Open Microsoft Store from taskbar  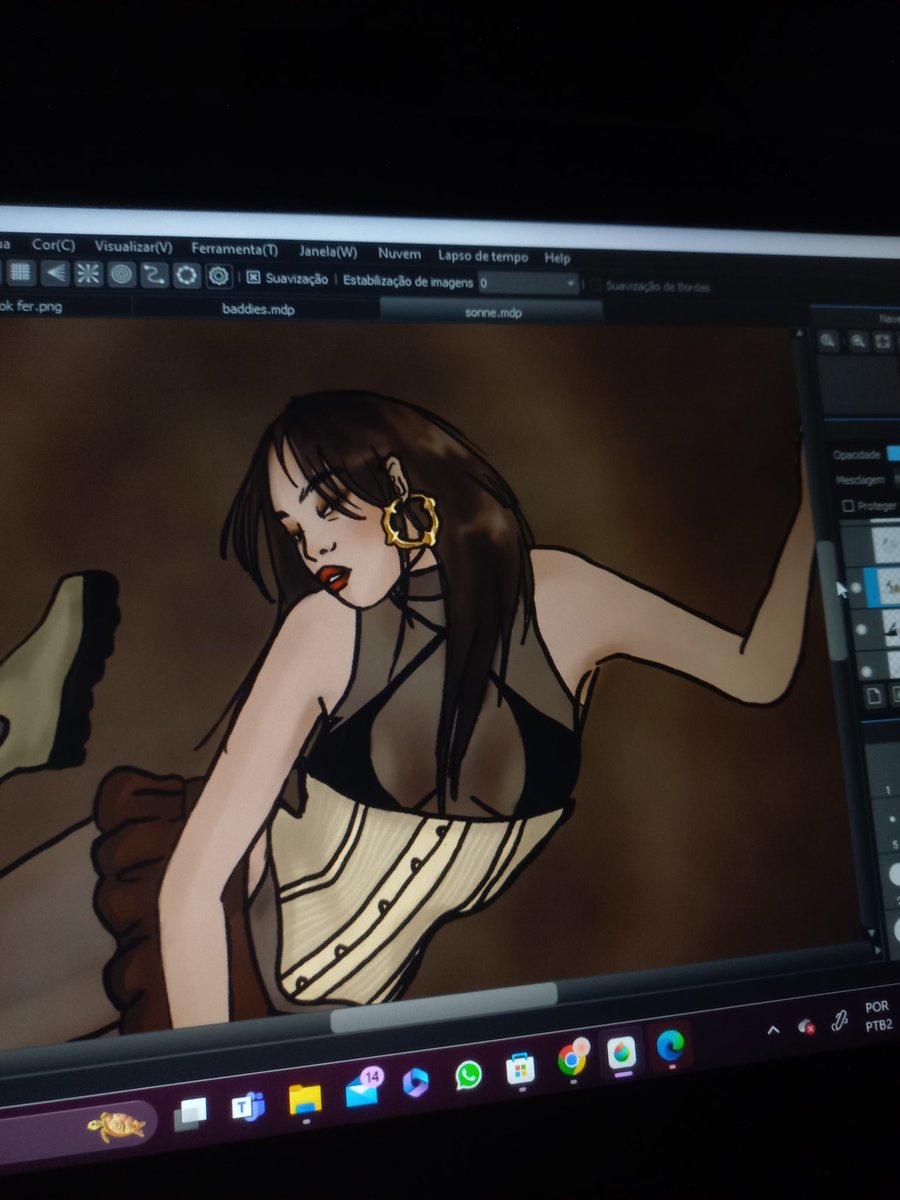tap(520, 1068)
